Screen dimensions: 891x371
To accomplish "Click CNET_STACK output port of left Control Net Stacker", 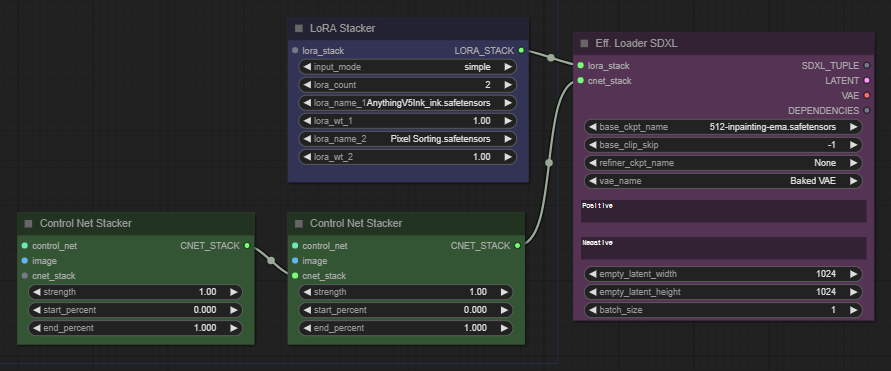I will click(247, 246).
